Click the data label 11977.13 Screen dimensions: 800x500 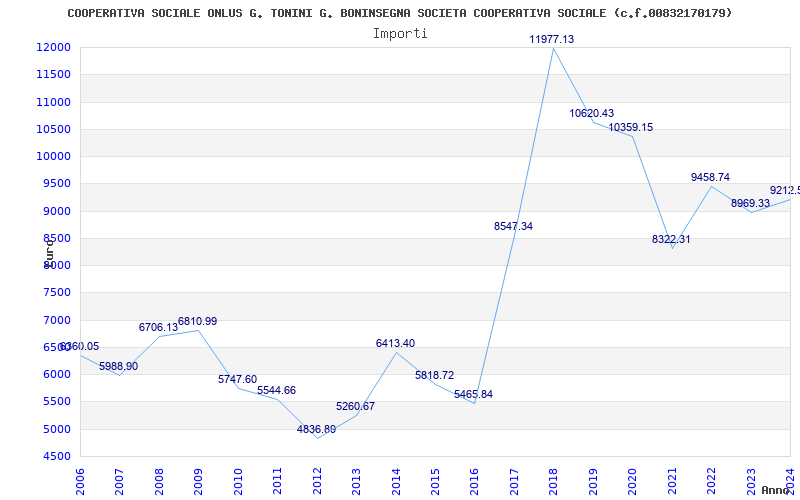(552, 39)
